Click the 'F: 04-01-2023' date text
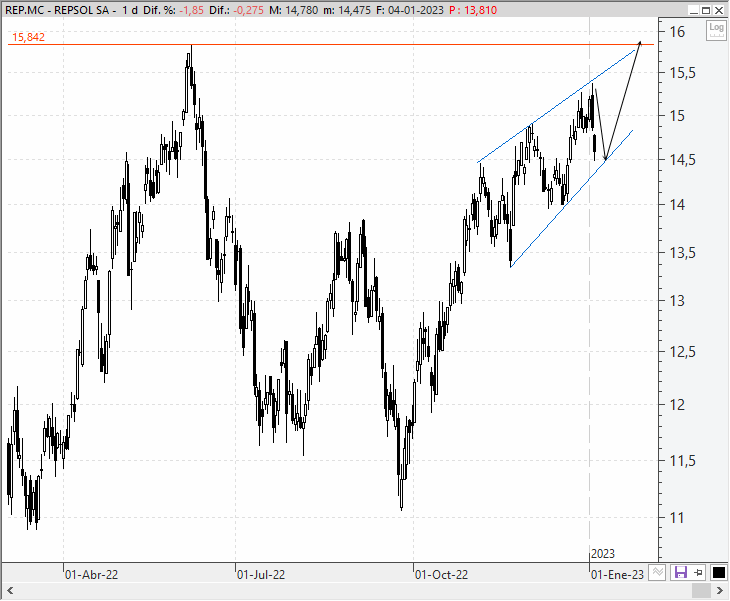This screenshot has height=601, width=730. [410, 10]
